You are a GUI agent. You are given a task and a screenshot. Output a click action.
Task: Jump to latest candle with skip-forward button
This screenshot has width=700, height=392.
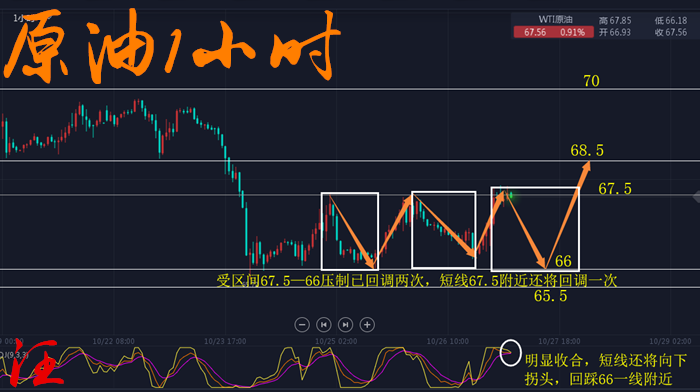click(x=345, y=325)
